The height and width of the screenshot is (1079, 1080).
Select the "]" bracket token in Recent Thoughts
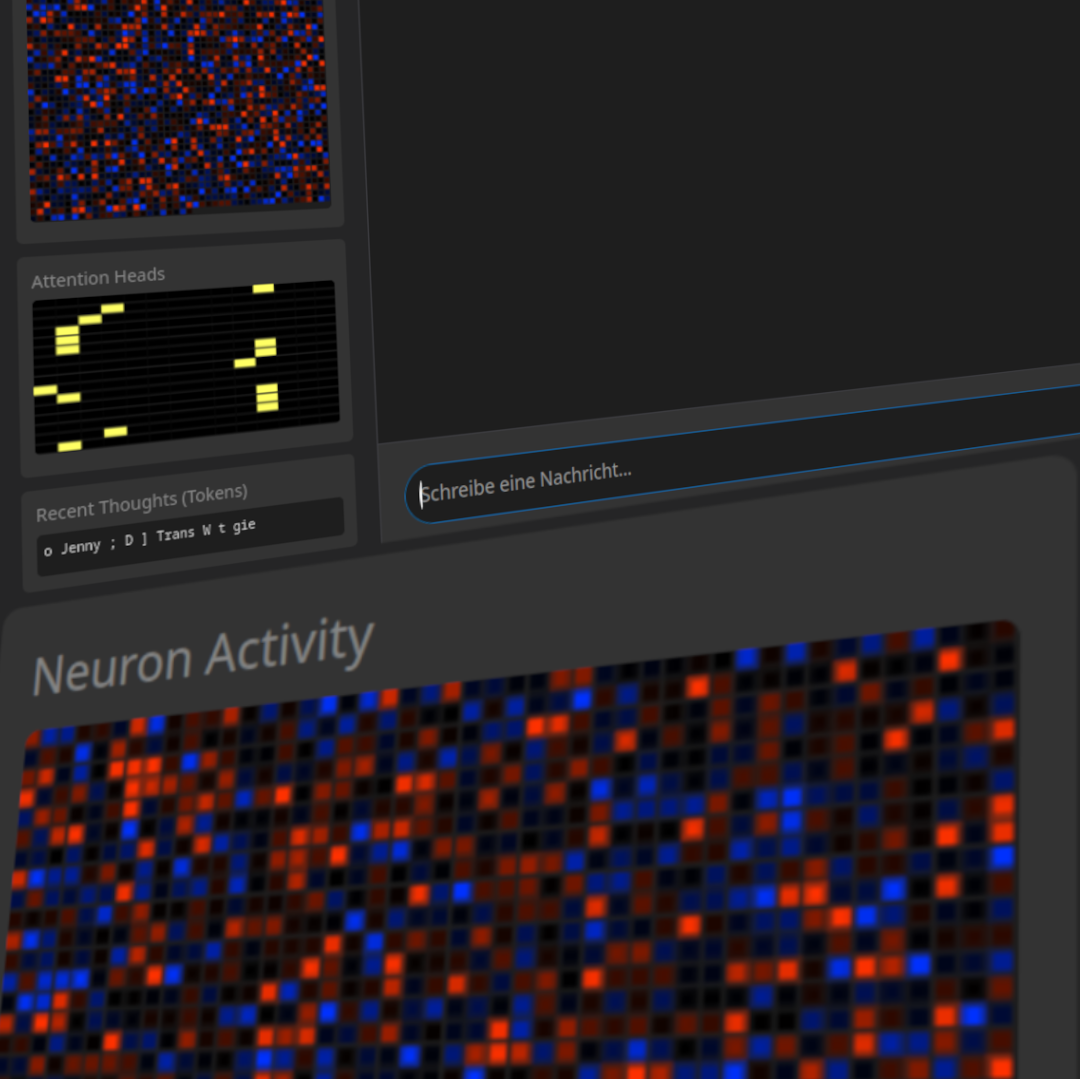[145, 538]
